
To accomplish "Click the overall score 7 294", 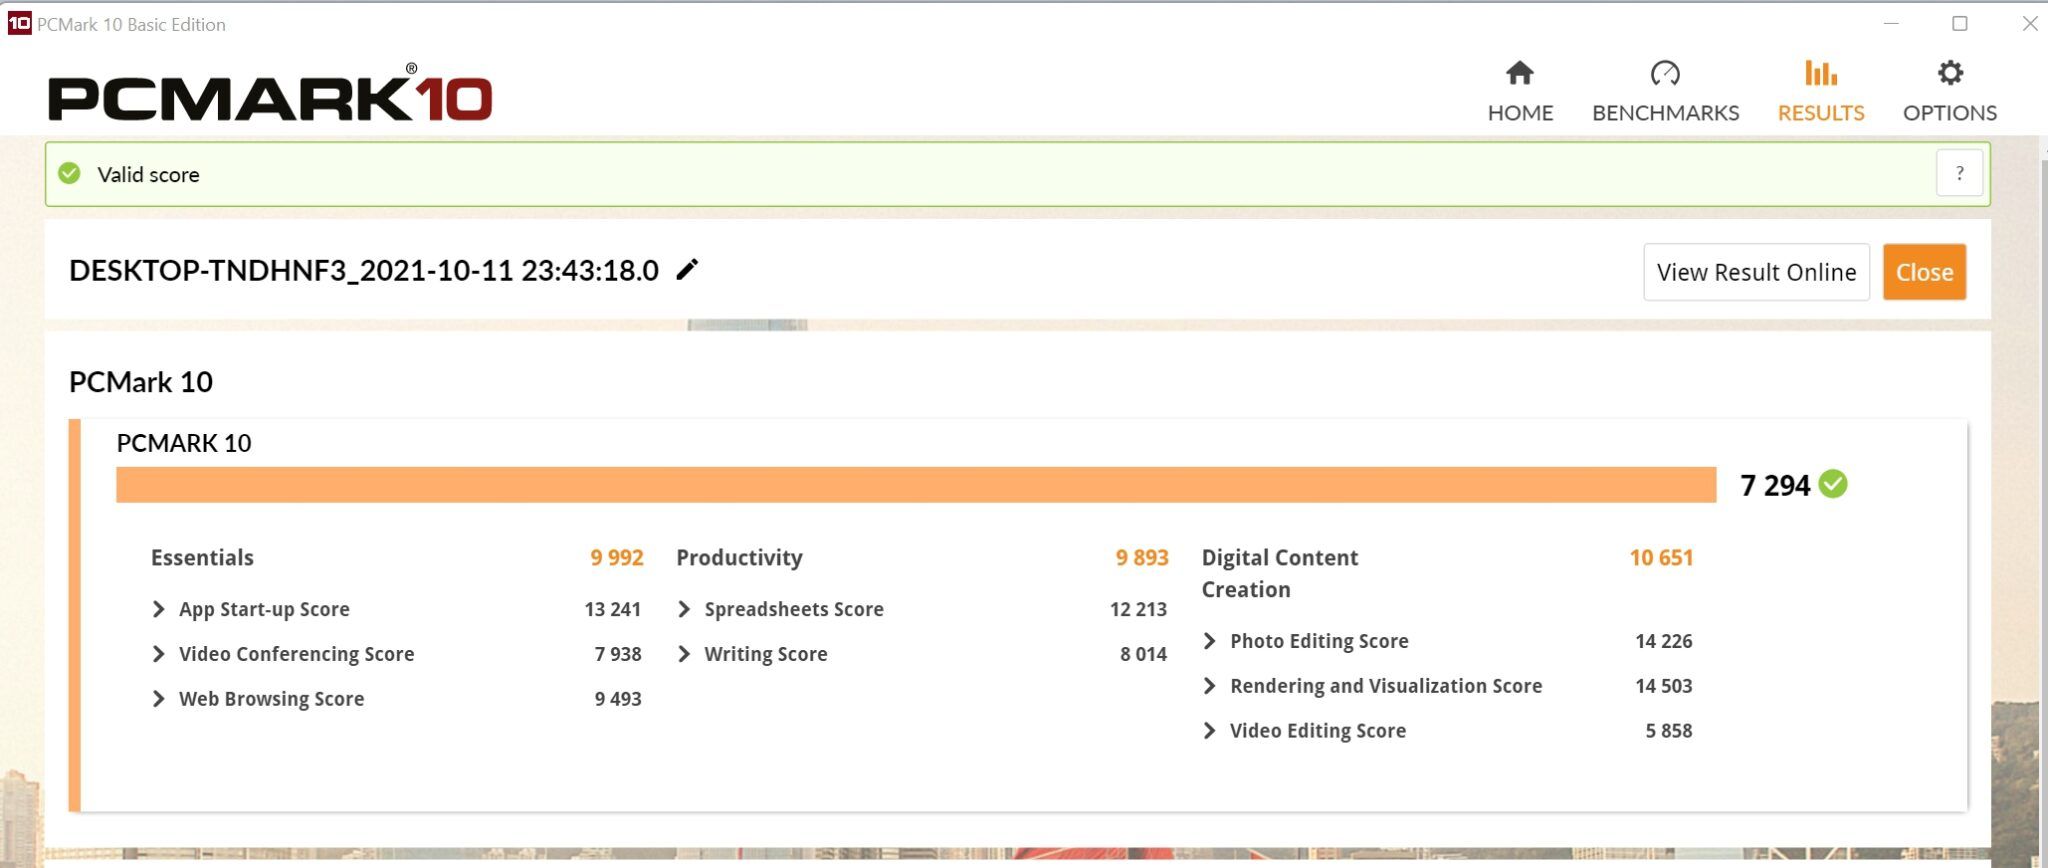I will click(1775, 485).
